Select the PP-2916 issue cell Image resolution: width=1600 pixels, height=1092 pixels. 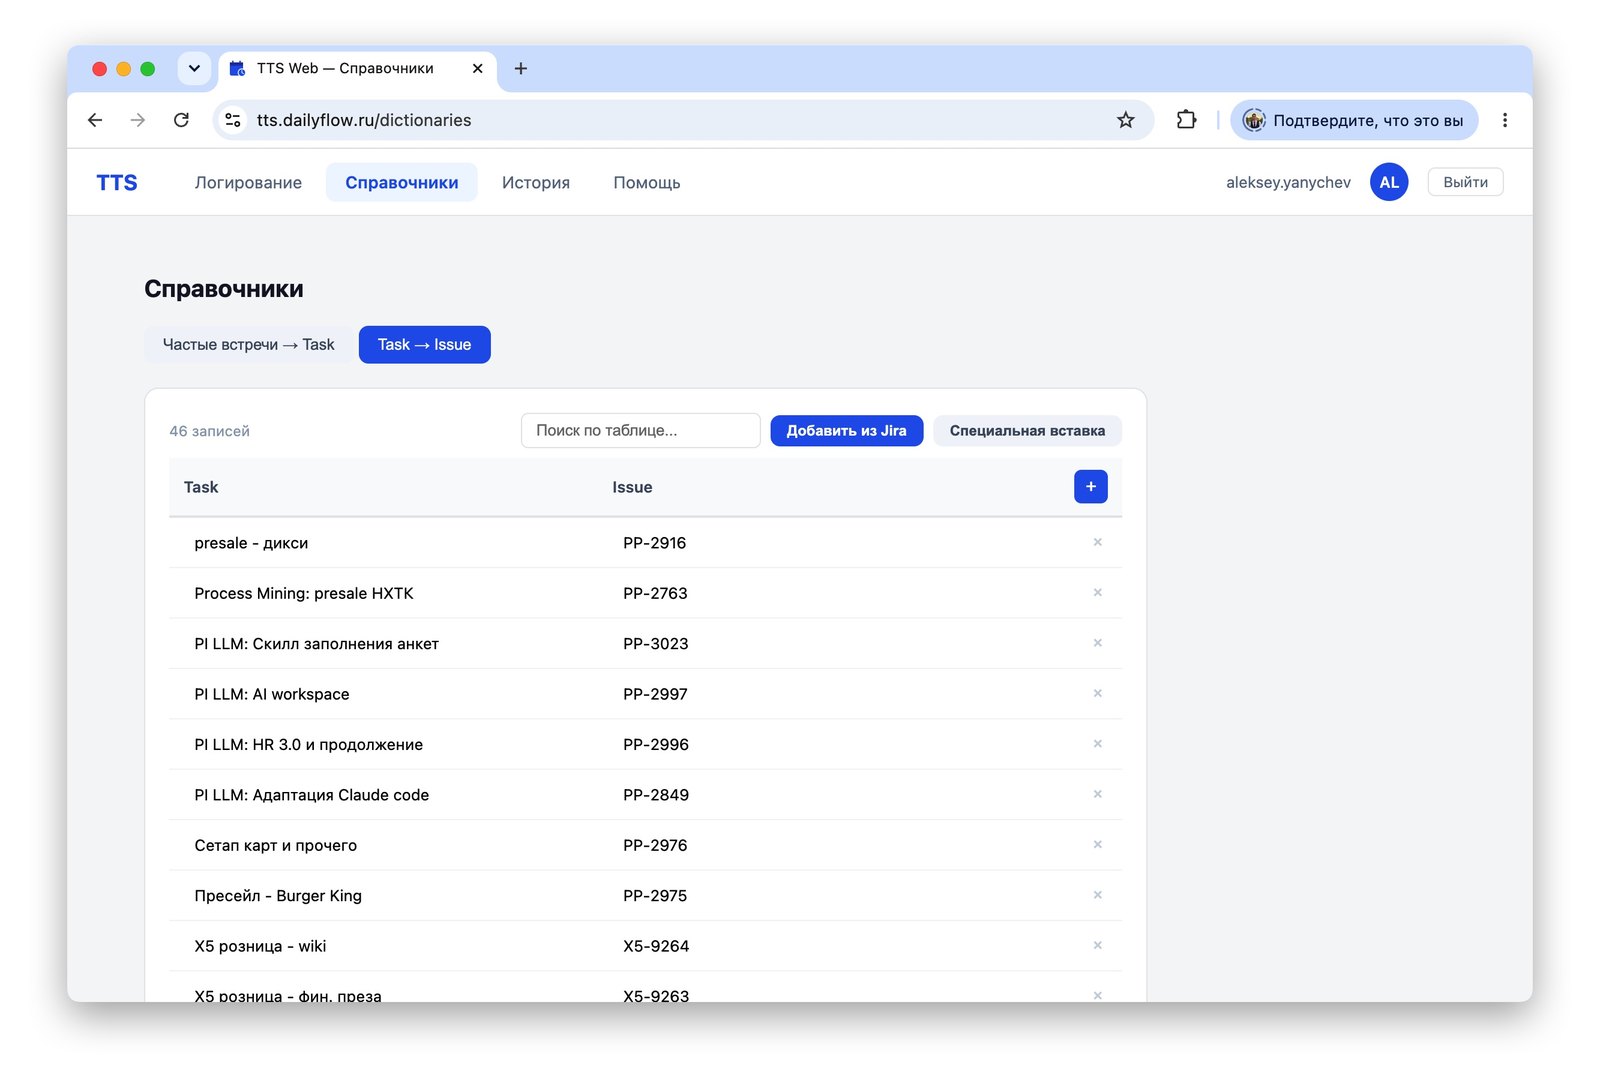(x=655, y=543)
